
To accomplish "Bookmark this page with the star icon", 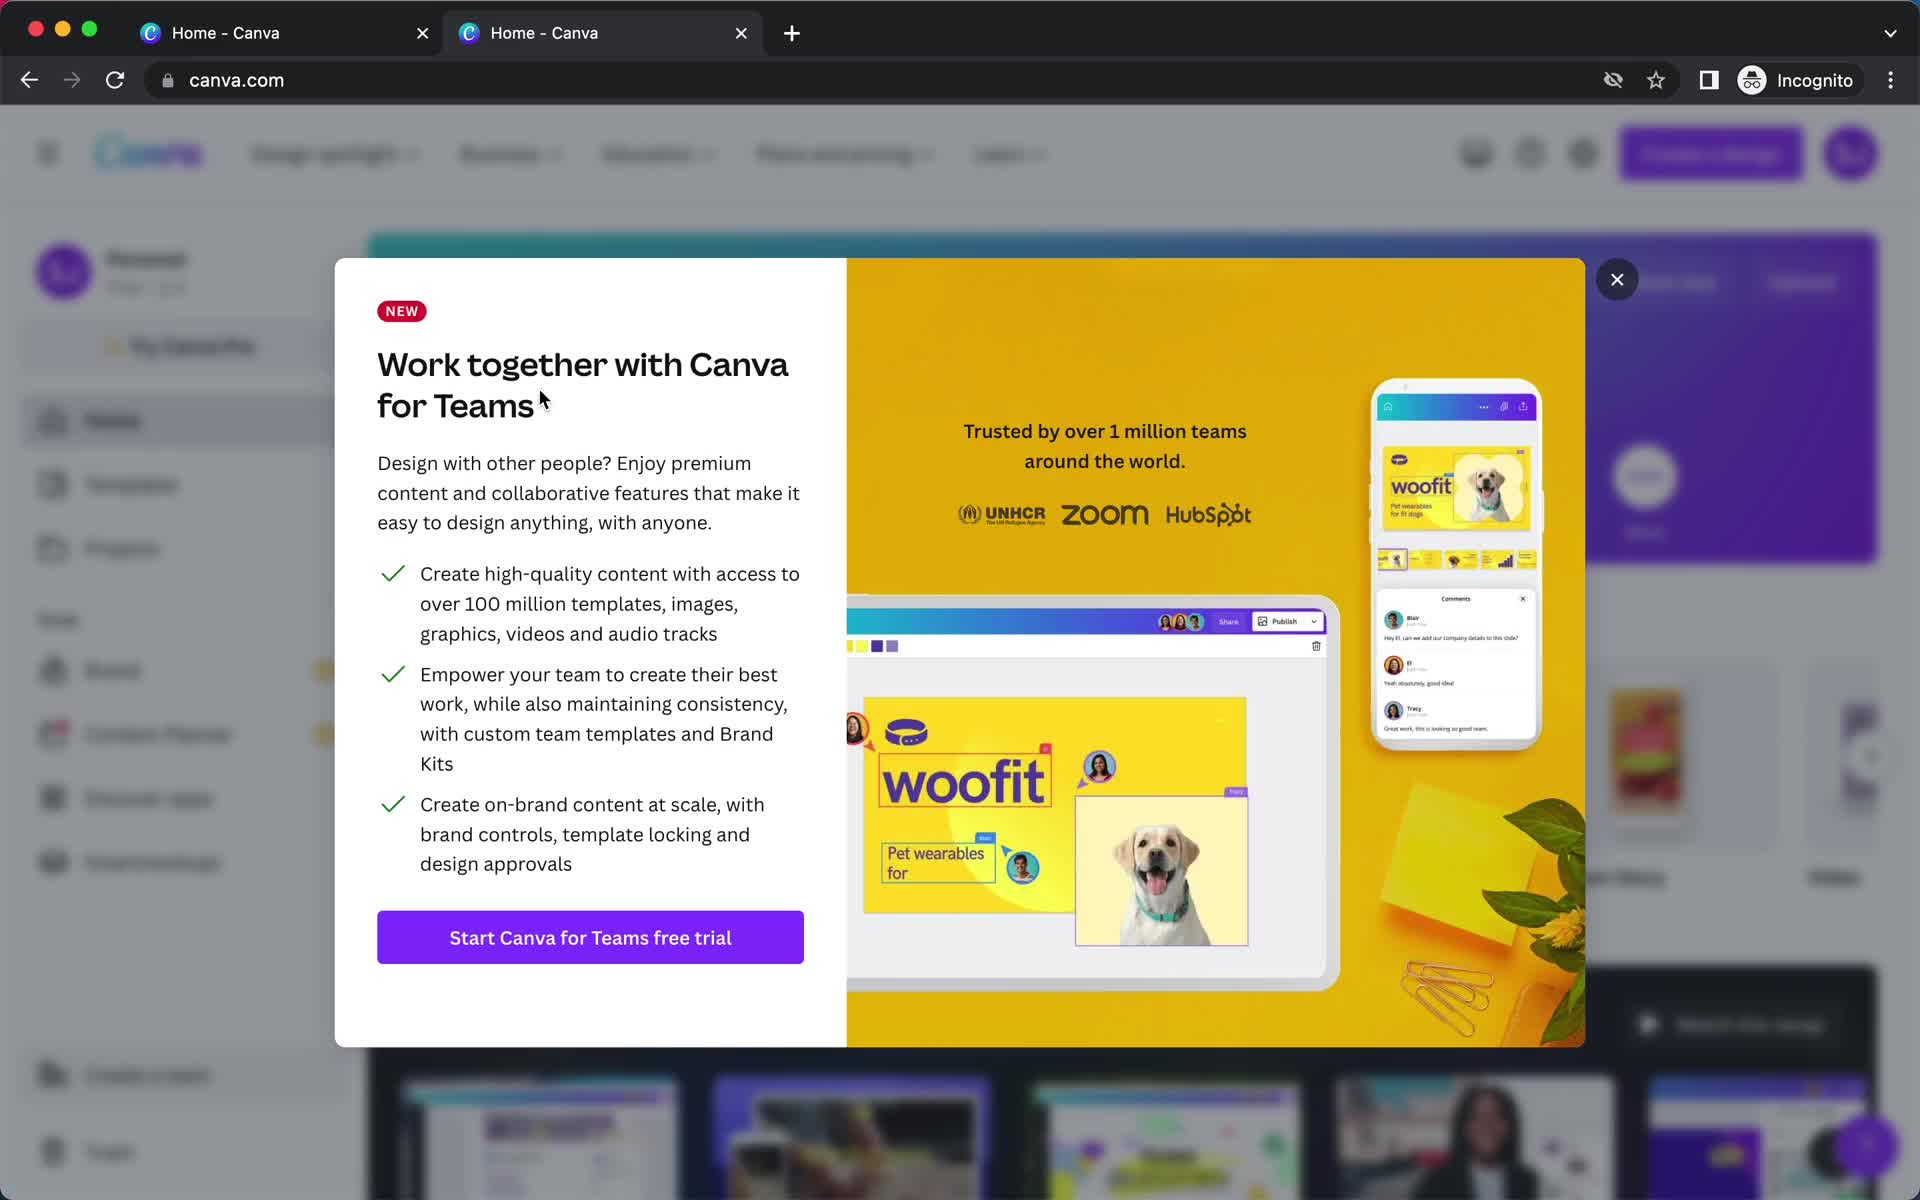I will pyautogui.click(x=1656, y=80).
